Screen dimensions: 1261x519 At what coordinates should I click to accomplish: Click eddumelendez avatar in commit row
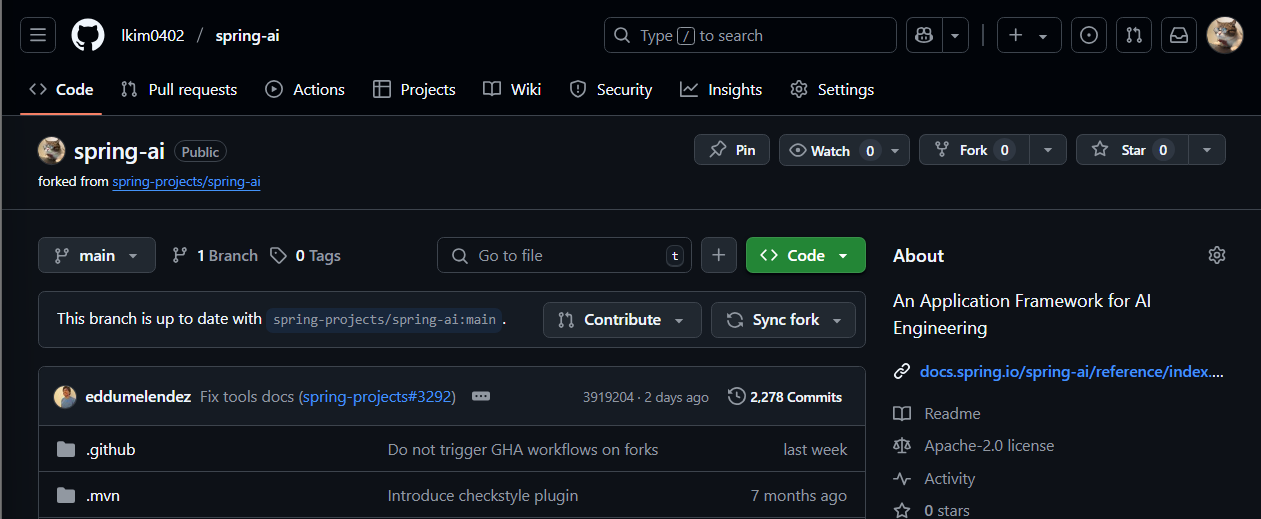click(x=65, y=397)
